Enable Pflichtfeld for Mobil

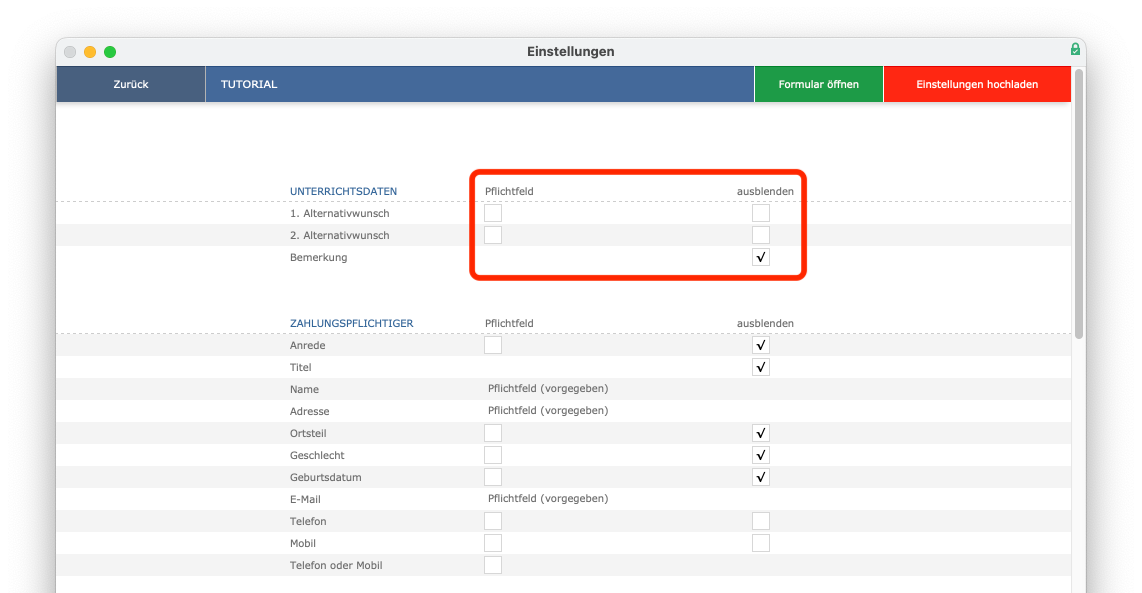click(493, 543)
